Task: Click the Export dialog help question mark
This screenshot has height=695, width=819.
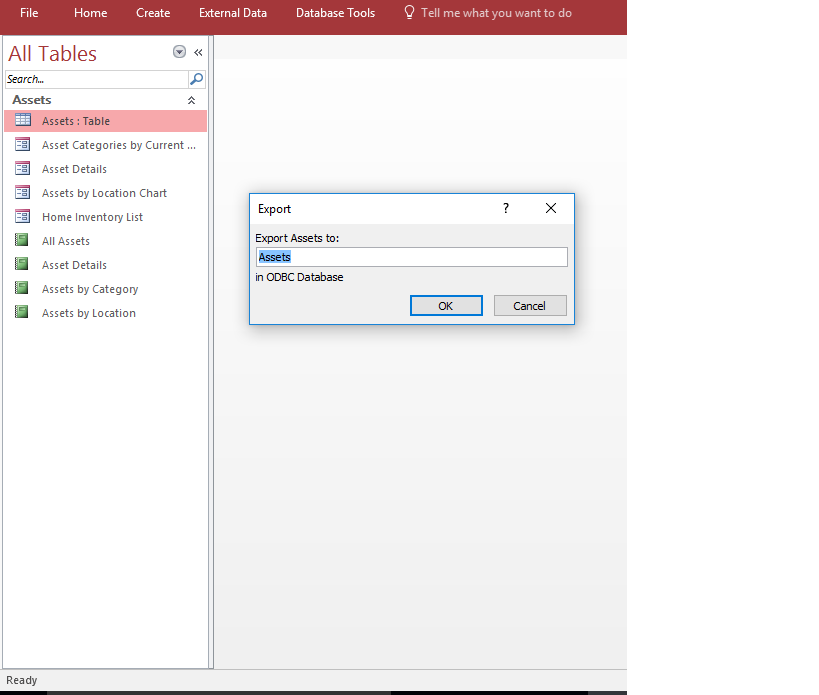Action: click(506, 208)
